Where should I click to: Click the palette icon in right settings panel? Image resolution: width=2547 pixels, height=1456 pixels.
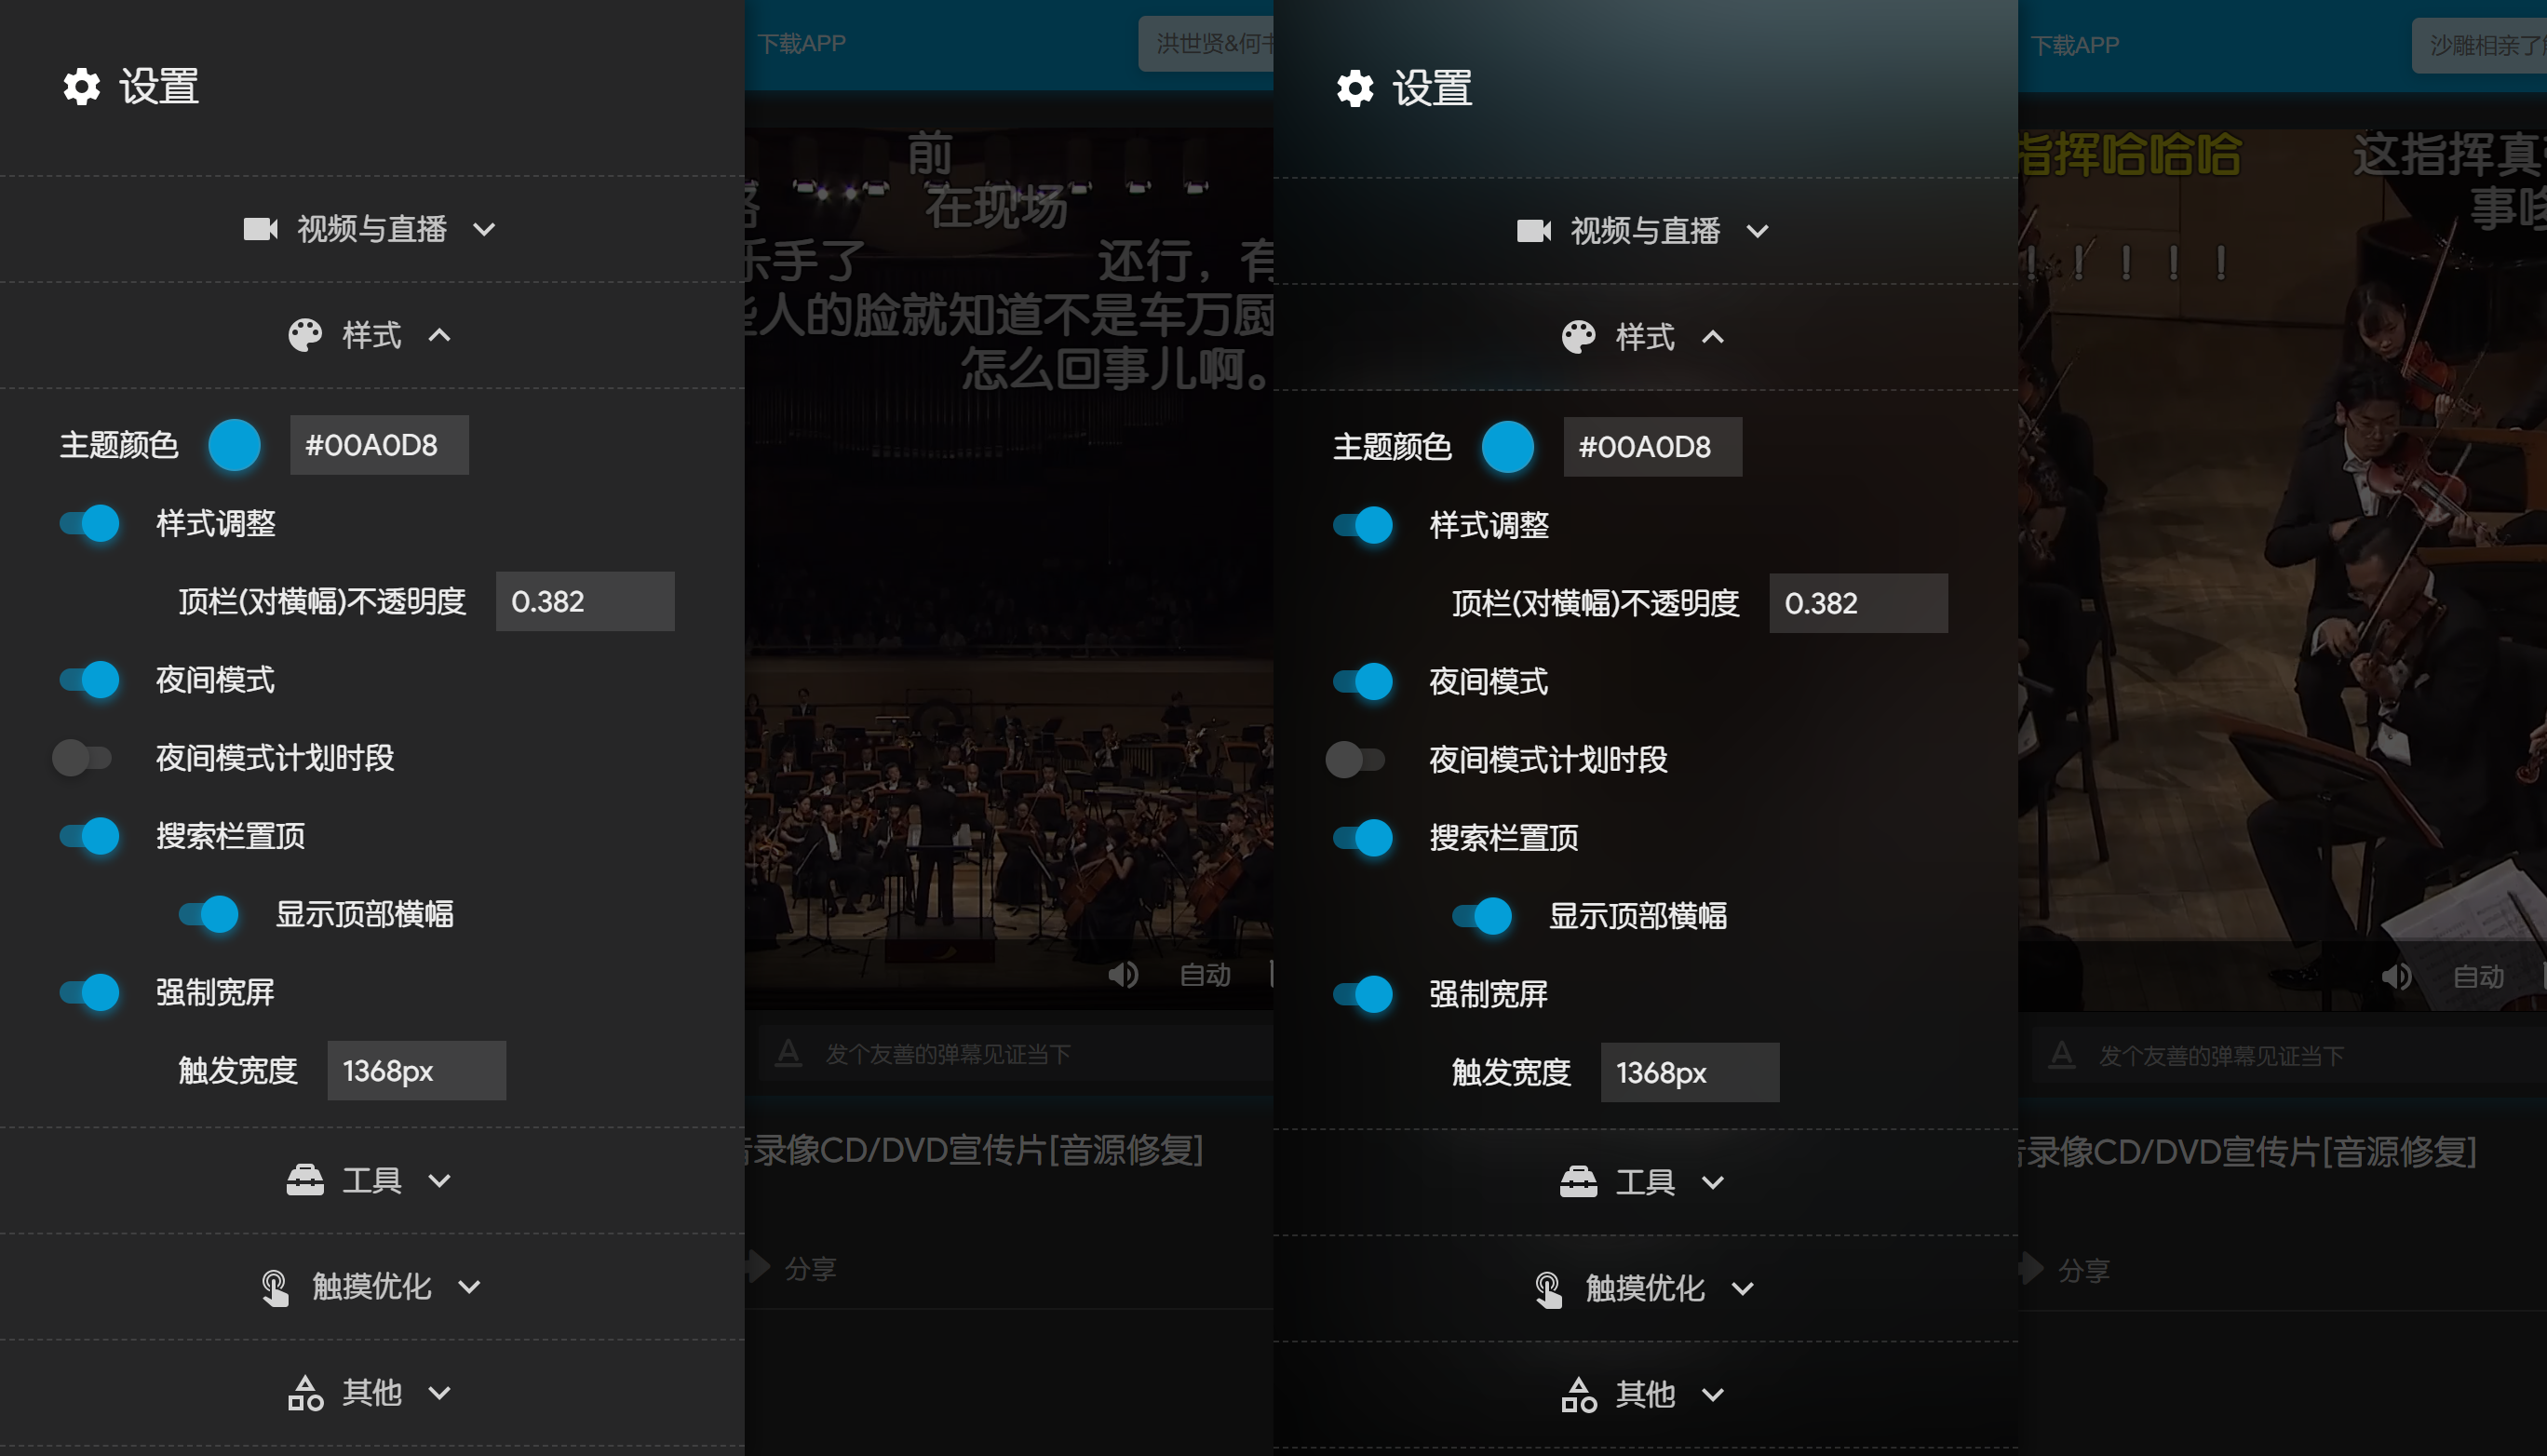click(x=1578, y=337)
